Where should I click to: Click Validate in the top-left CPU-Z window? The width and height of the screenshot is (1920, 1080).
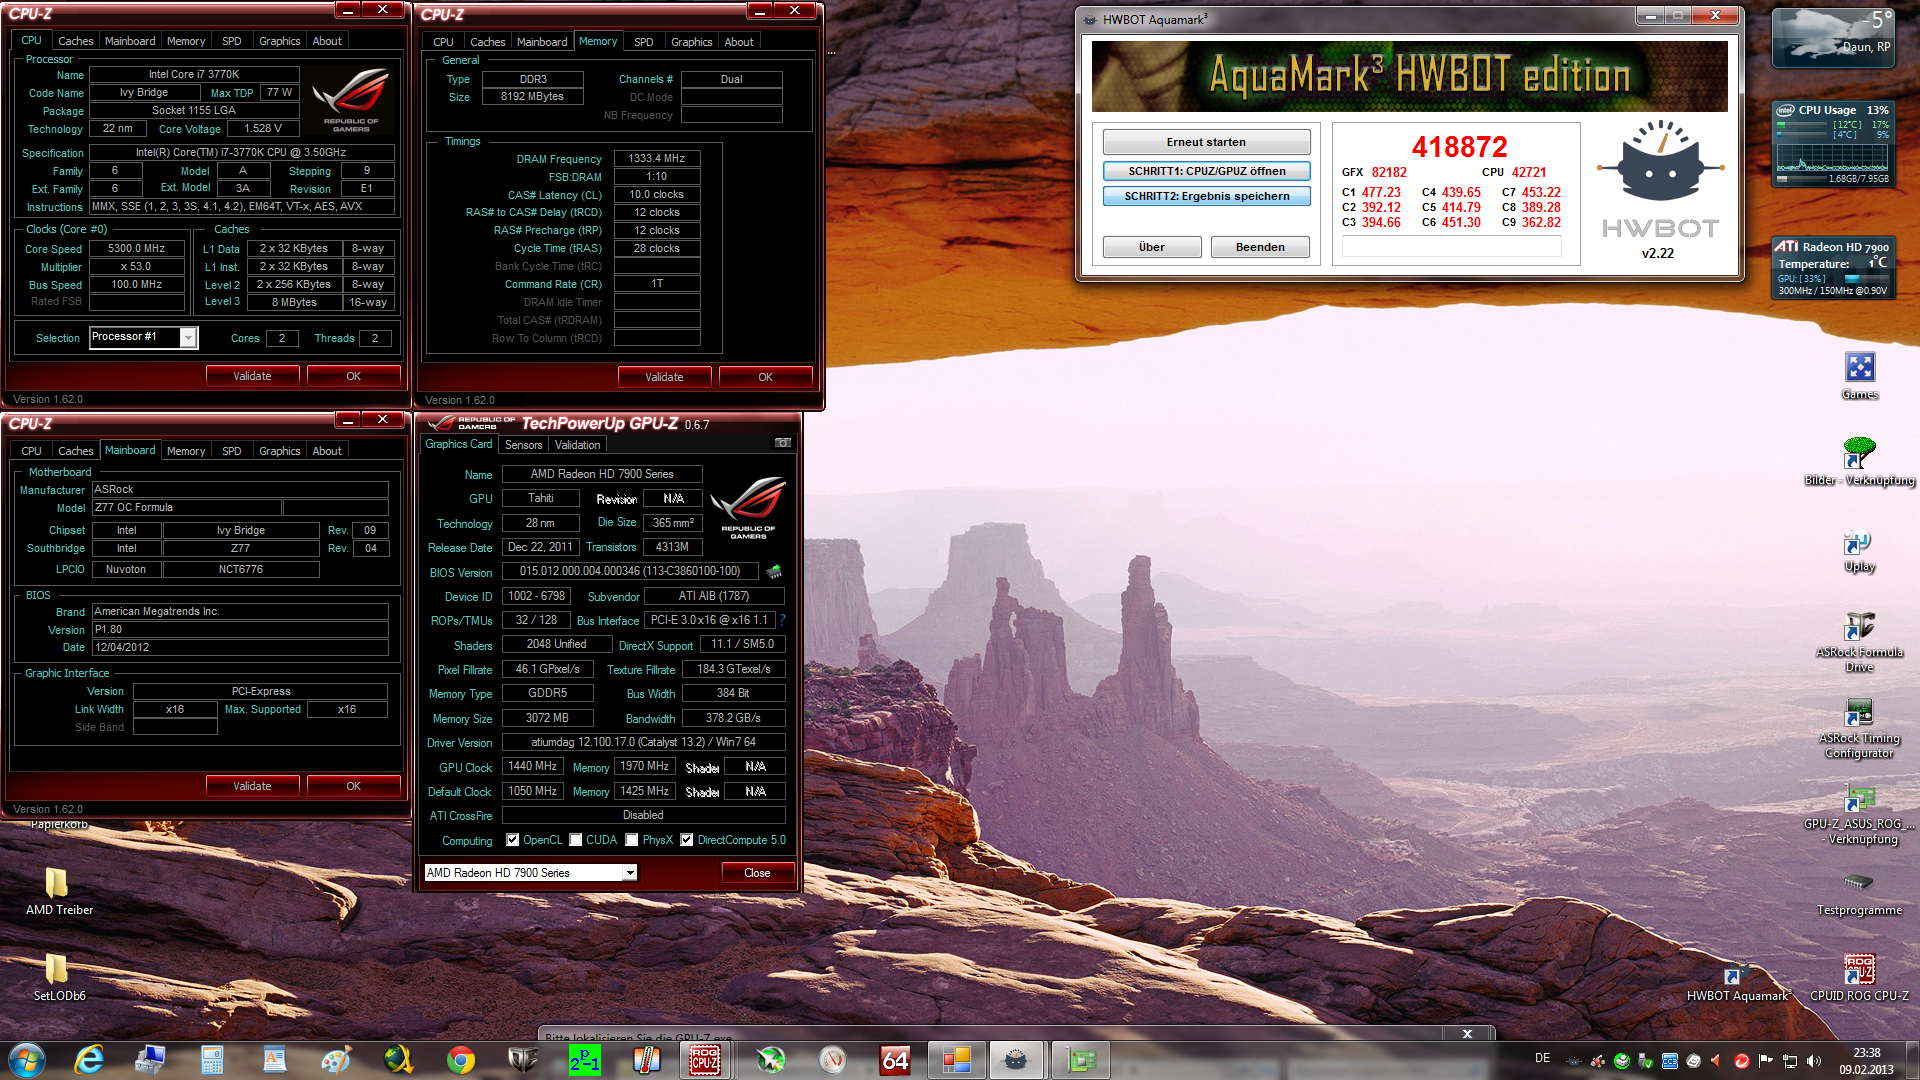point(252,376)
